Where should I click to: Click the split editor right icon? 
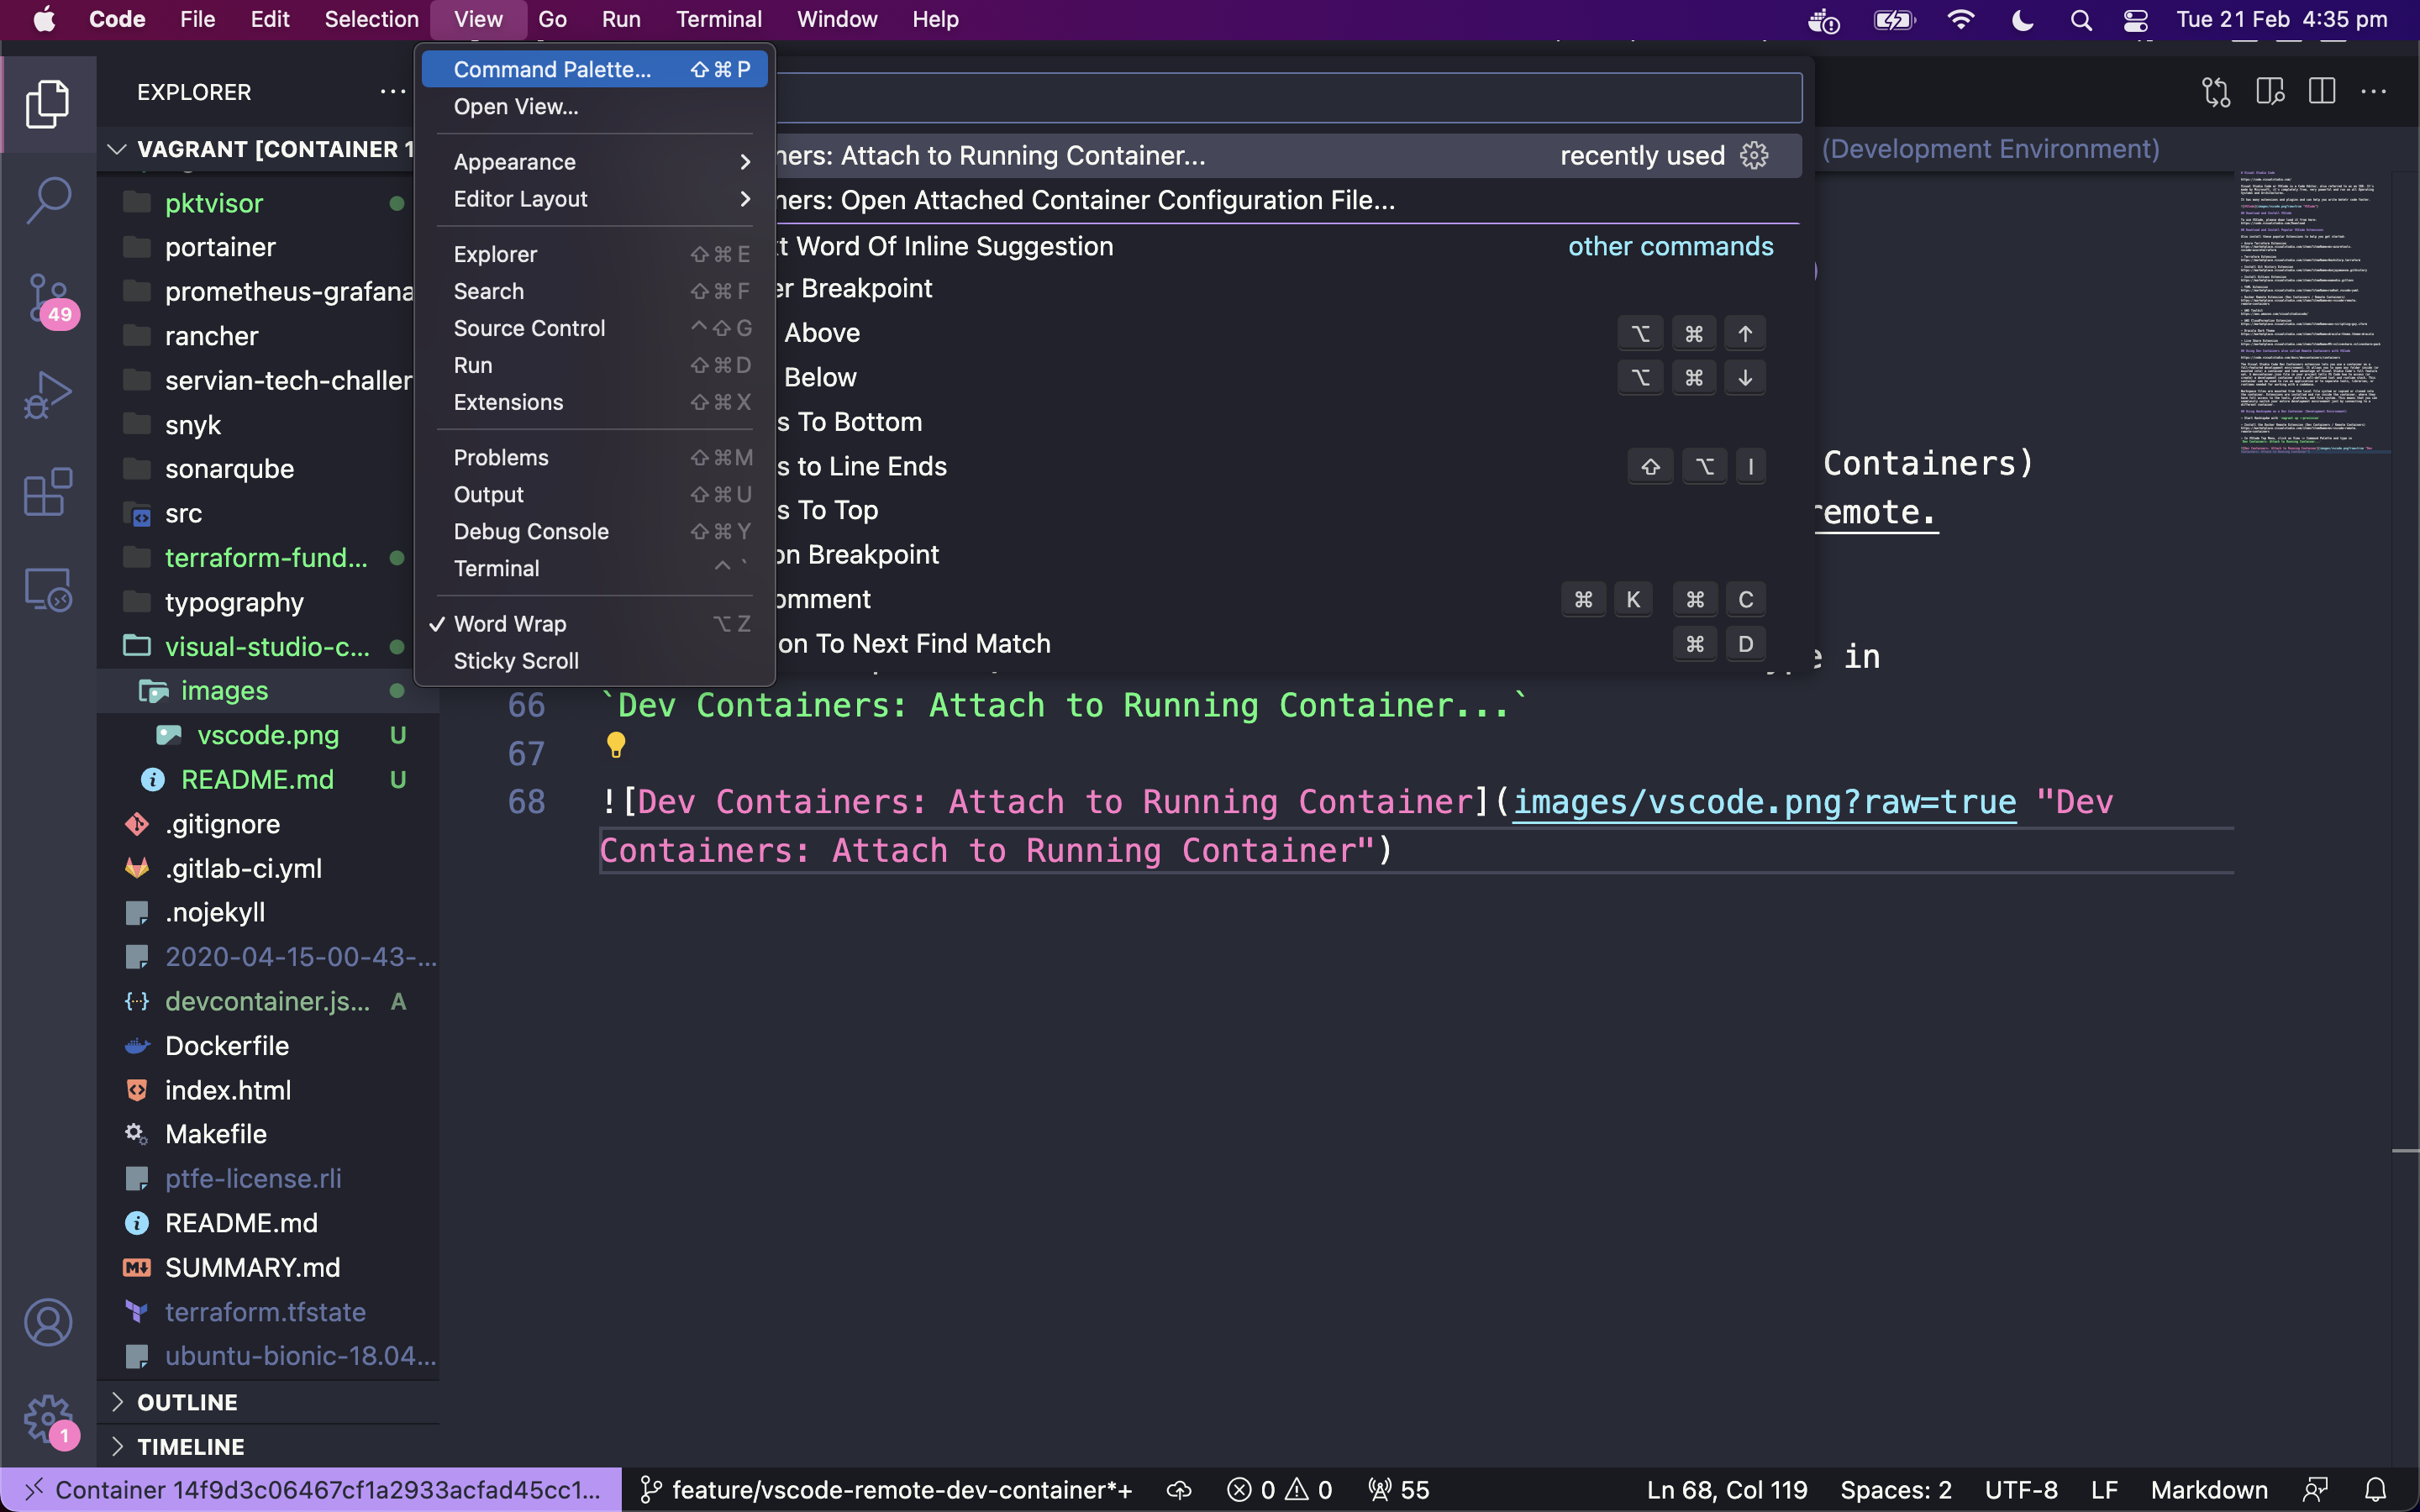point(2321,92)
